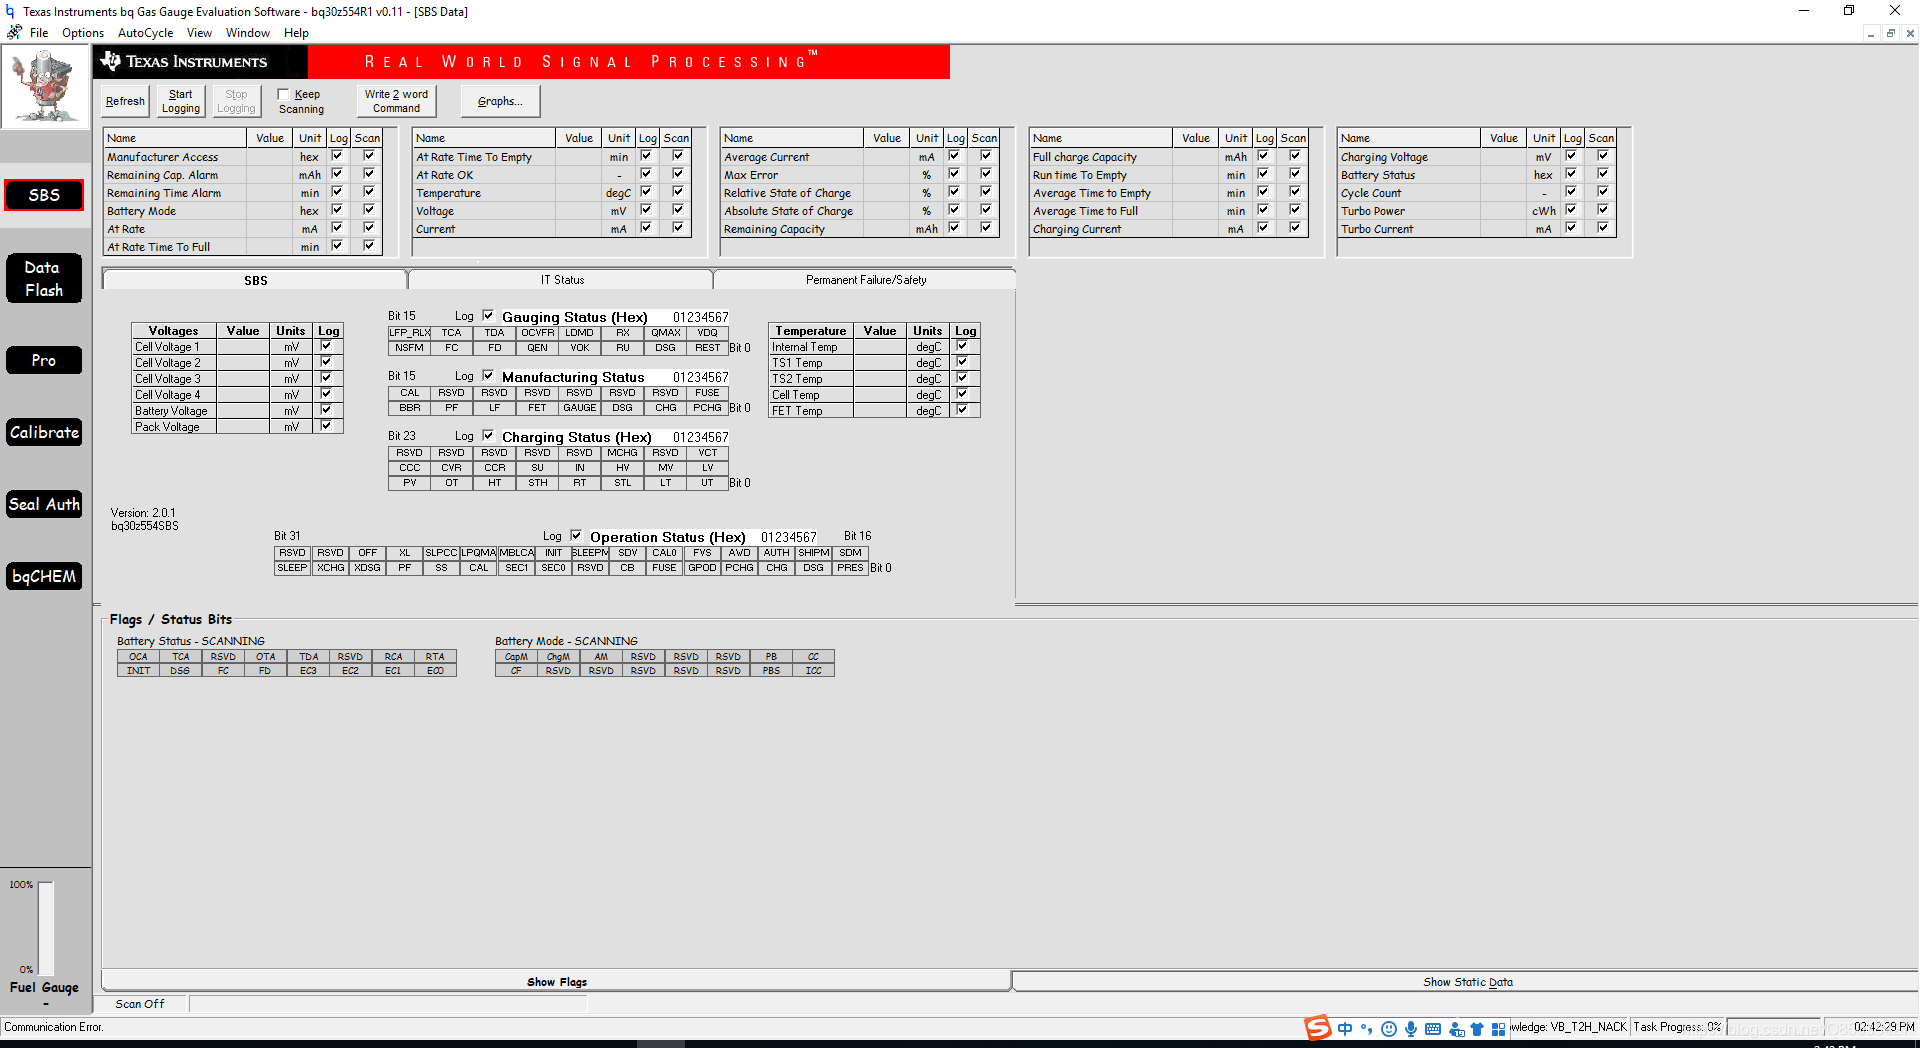Image resolution: width=1920 pixels, height=1048 pixels.
Task: Click the SLEEP bit in Operation Status
Action: coord(292,568)
